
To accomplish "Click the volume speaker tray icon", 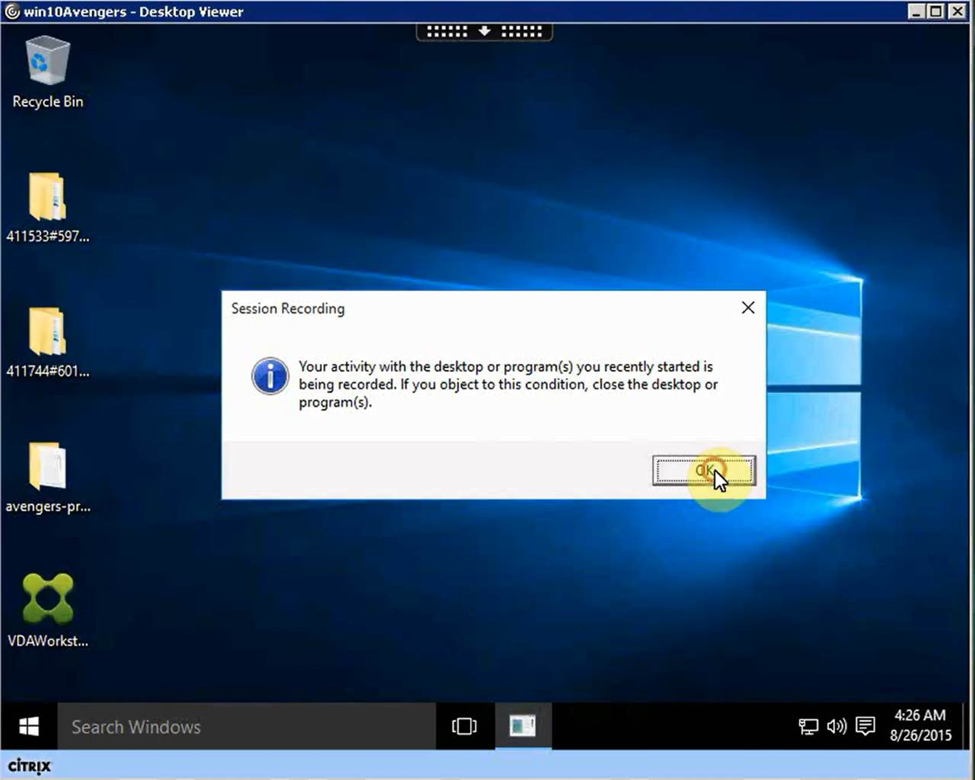I will click(x=836, y=727).
